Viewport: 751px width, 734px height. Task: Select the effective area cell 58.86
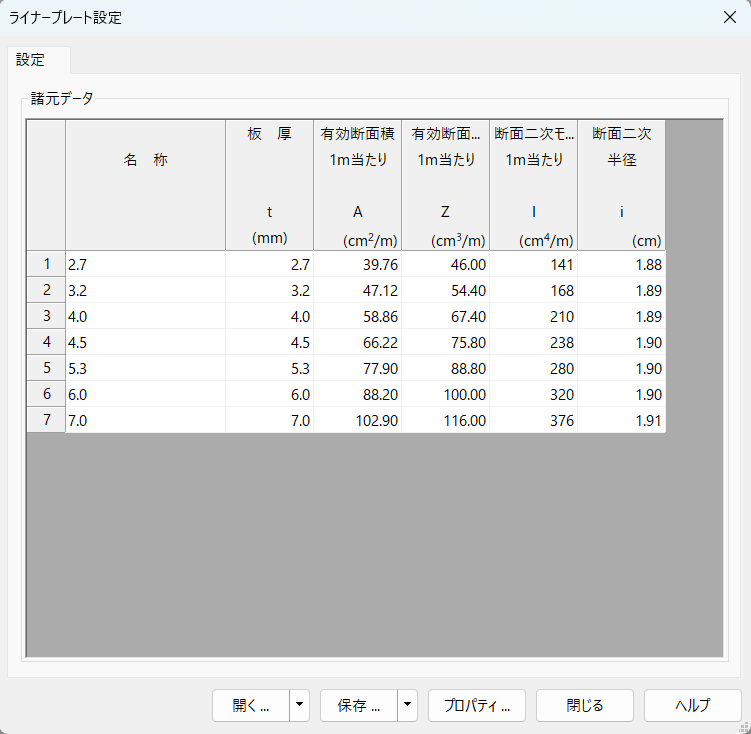click(357, 316)
